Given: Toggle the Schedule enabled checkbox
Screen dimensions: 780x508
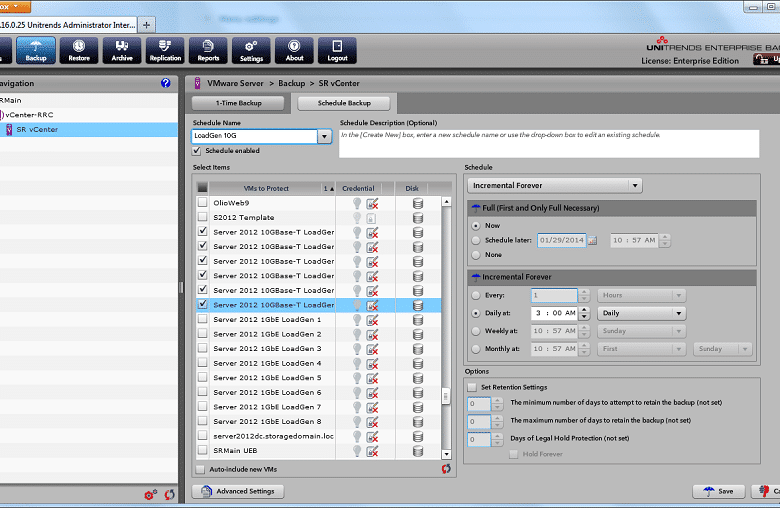Looking at the screenshot, I should point(197,151).
